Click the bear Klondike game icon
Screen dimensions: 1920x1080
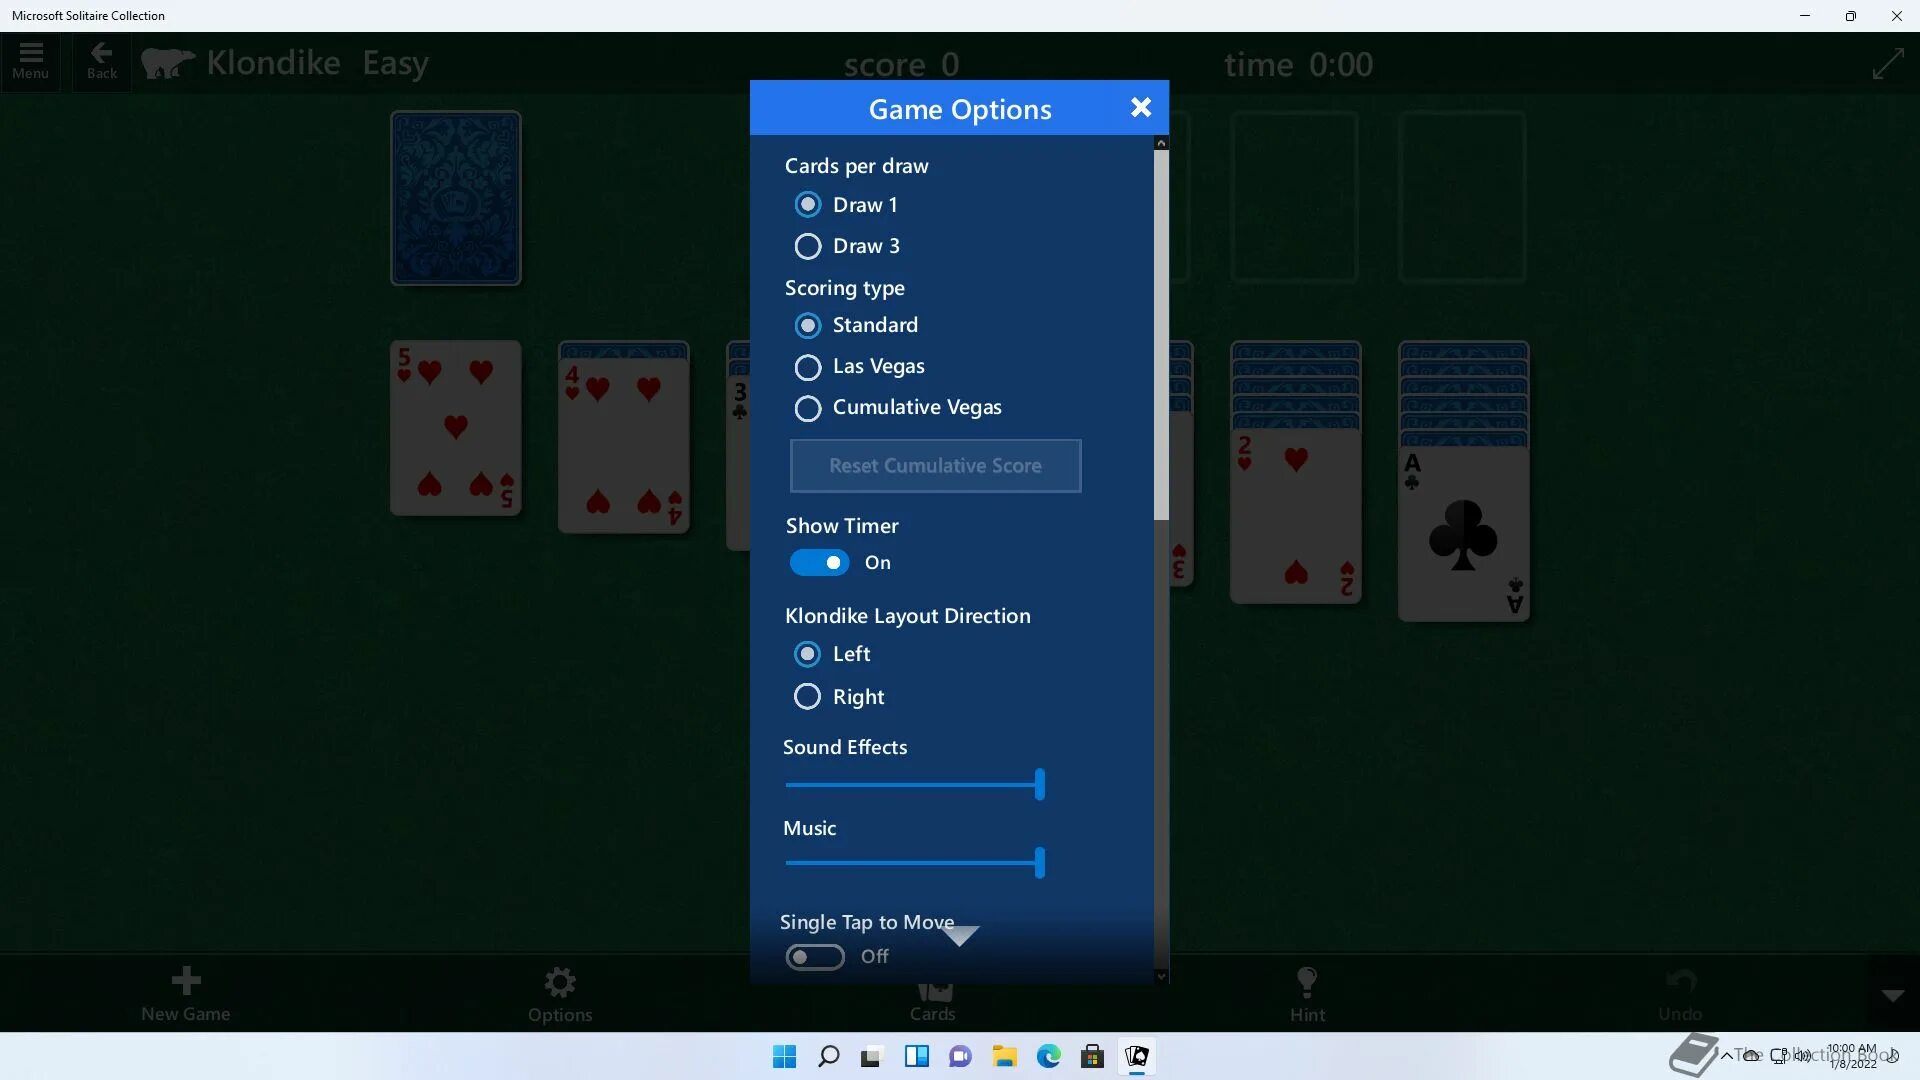click(x=167, y=61)
